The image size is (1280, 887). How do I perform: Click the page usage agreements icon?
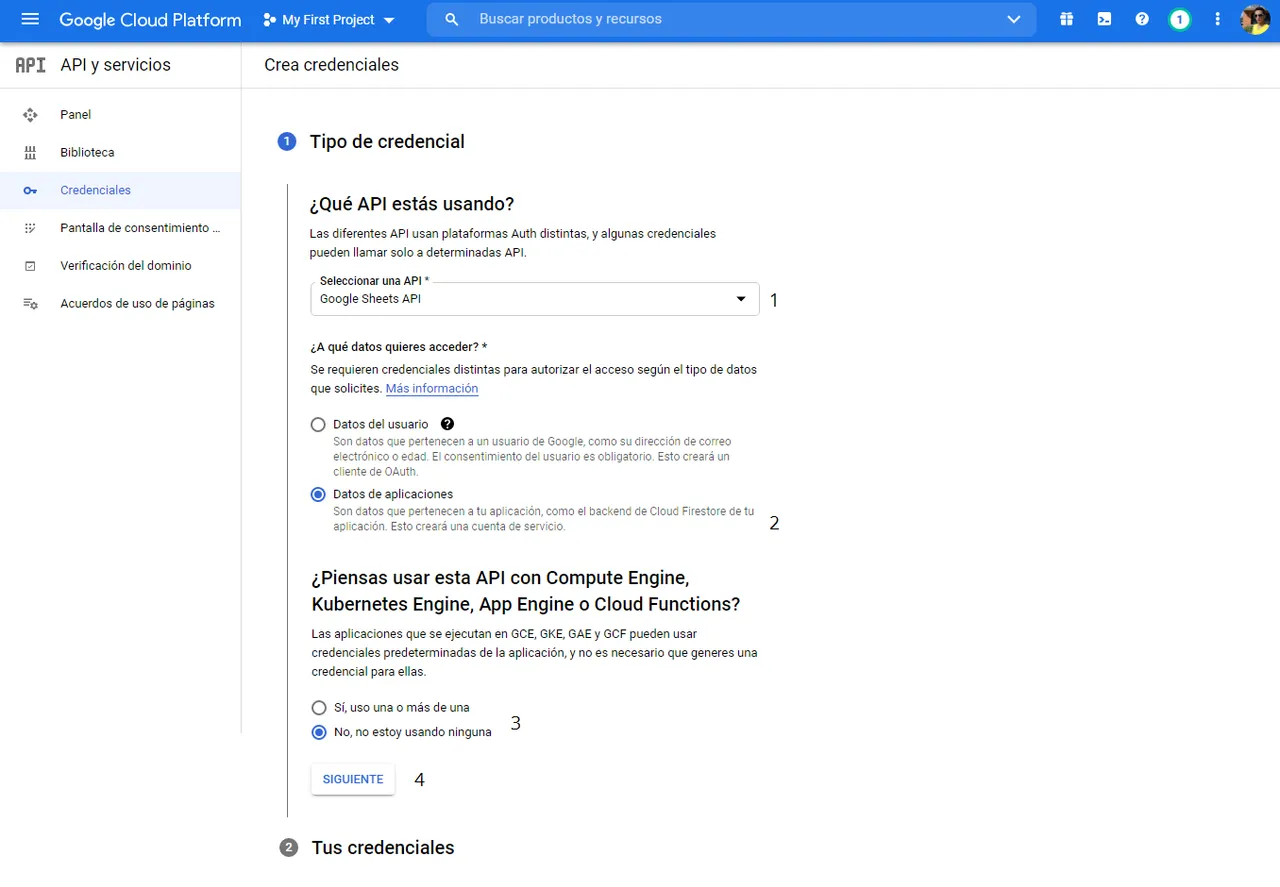[30, 304]
